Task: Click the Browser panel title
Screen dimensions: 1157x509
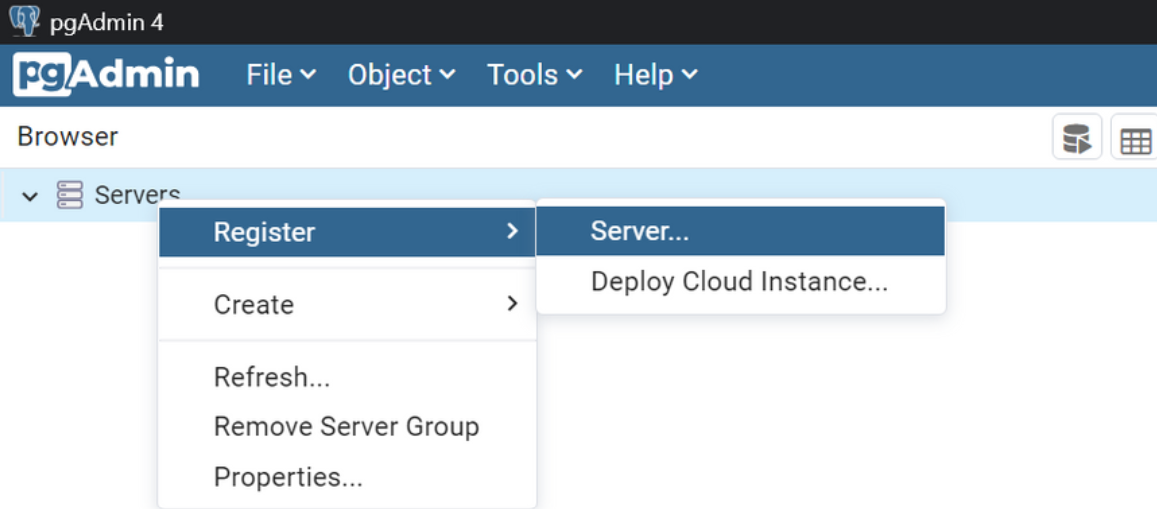Action: 68,137
